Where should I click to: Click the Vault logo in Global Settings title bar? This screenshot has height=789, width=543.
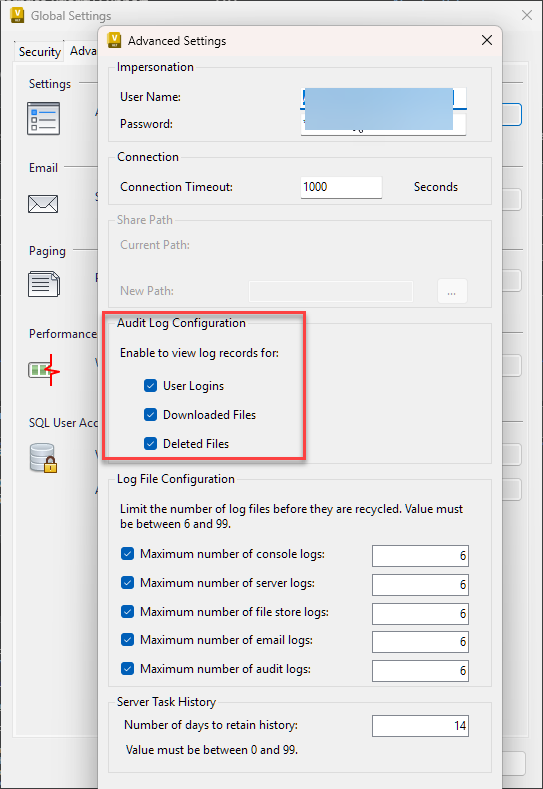click(17, 15)
